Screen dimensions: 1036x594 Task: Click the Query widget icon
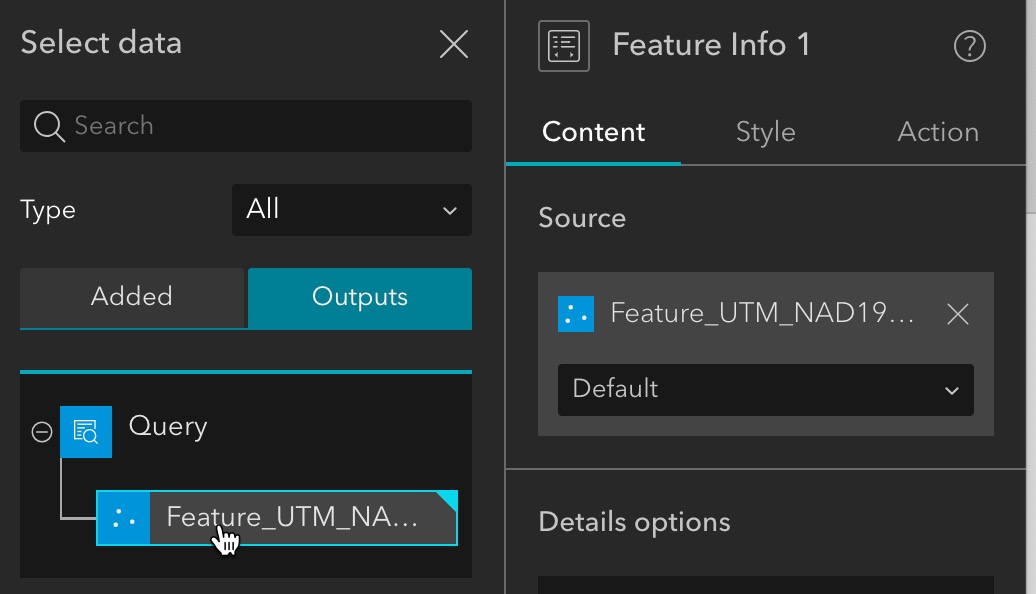[86, 432]
